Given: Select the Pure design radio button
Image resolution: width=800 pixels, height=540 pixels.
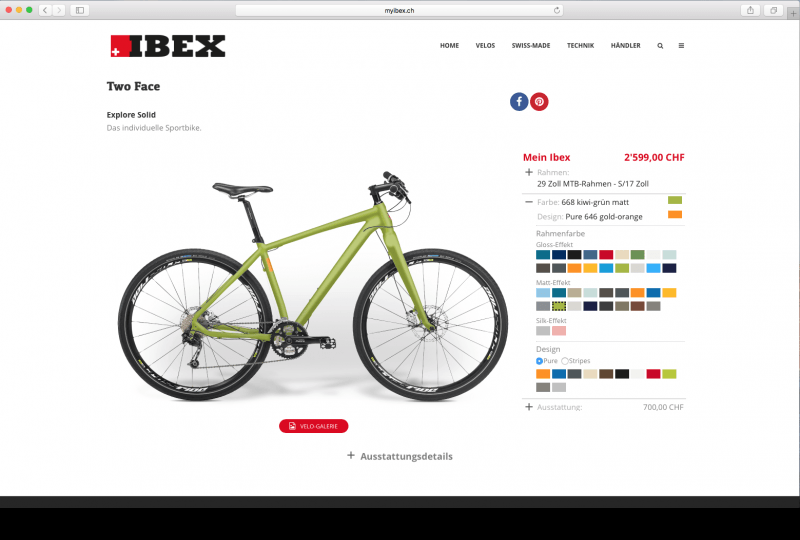Looking at the screenshot, I should click(x=539, y=361).
